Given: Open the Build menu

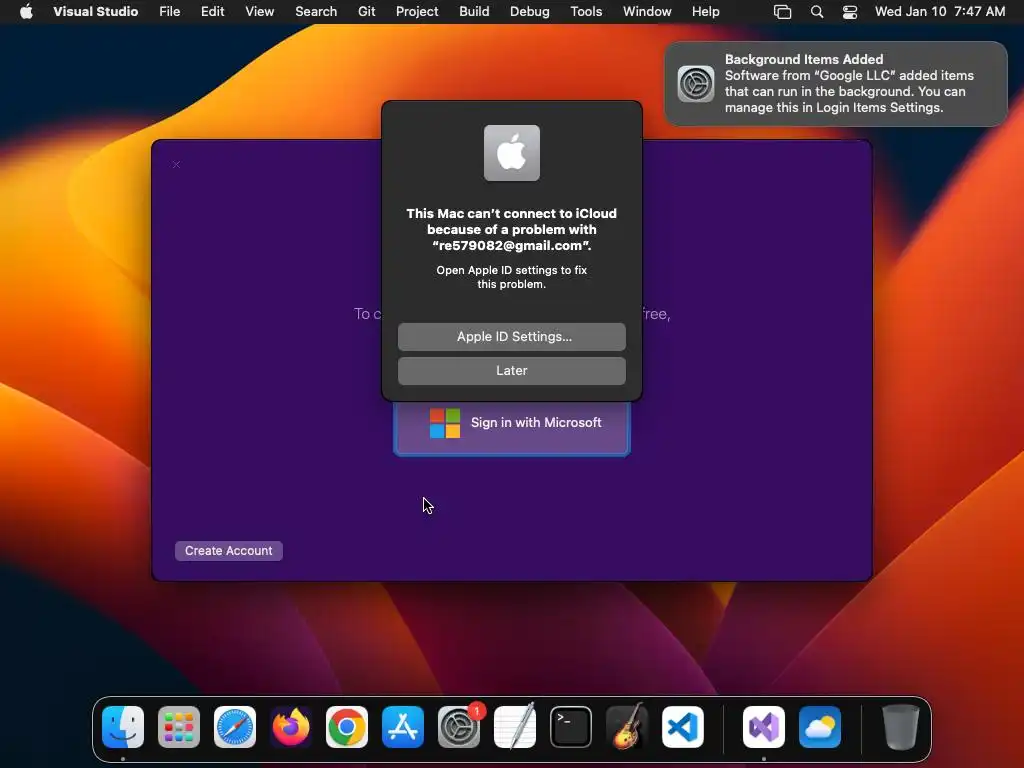Looking at the screenshot, I should (x=474, y=11).
